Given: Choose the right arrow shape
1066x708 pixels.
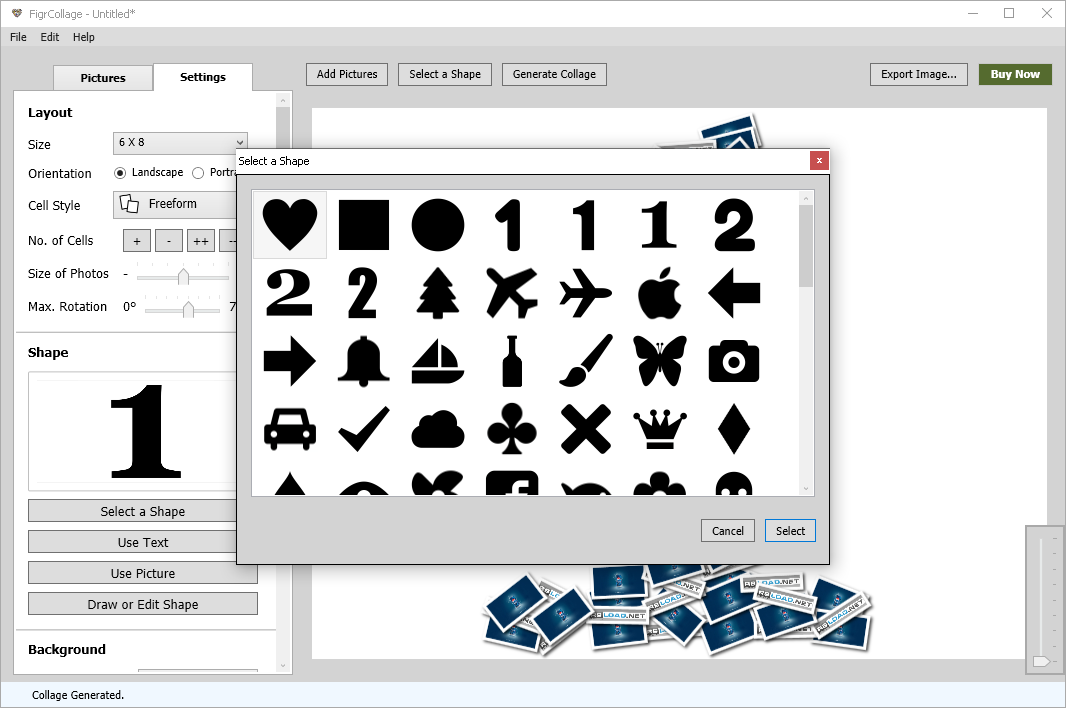Looking at the screenshot, I should click(x=290, y=361).
